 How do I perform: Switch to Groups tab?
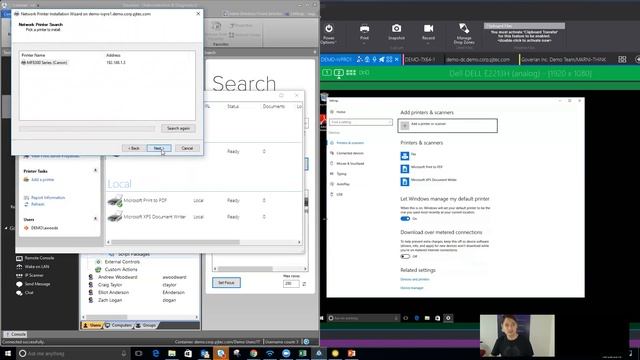pos(146,325)
